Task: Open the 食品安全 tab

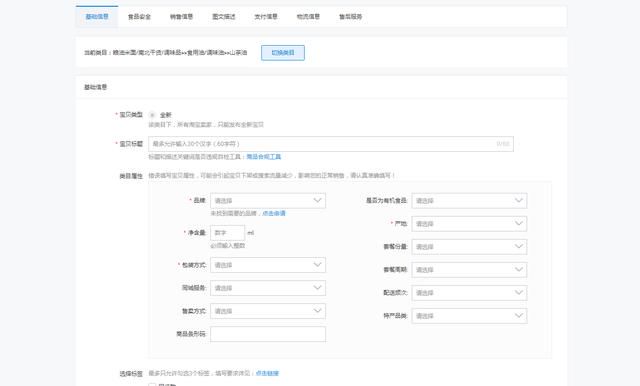Action: [x=139, y=17]
